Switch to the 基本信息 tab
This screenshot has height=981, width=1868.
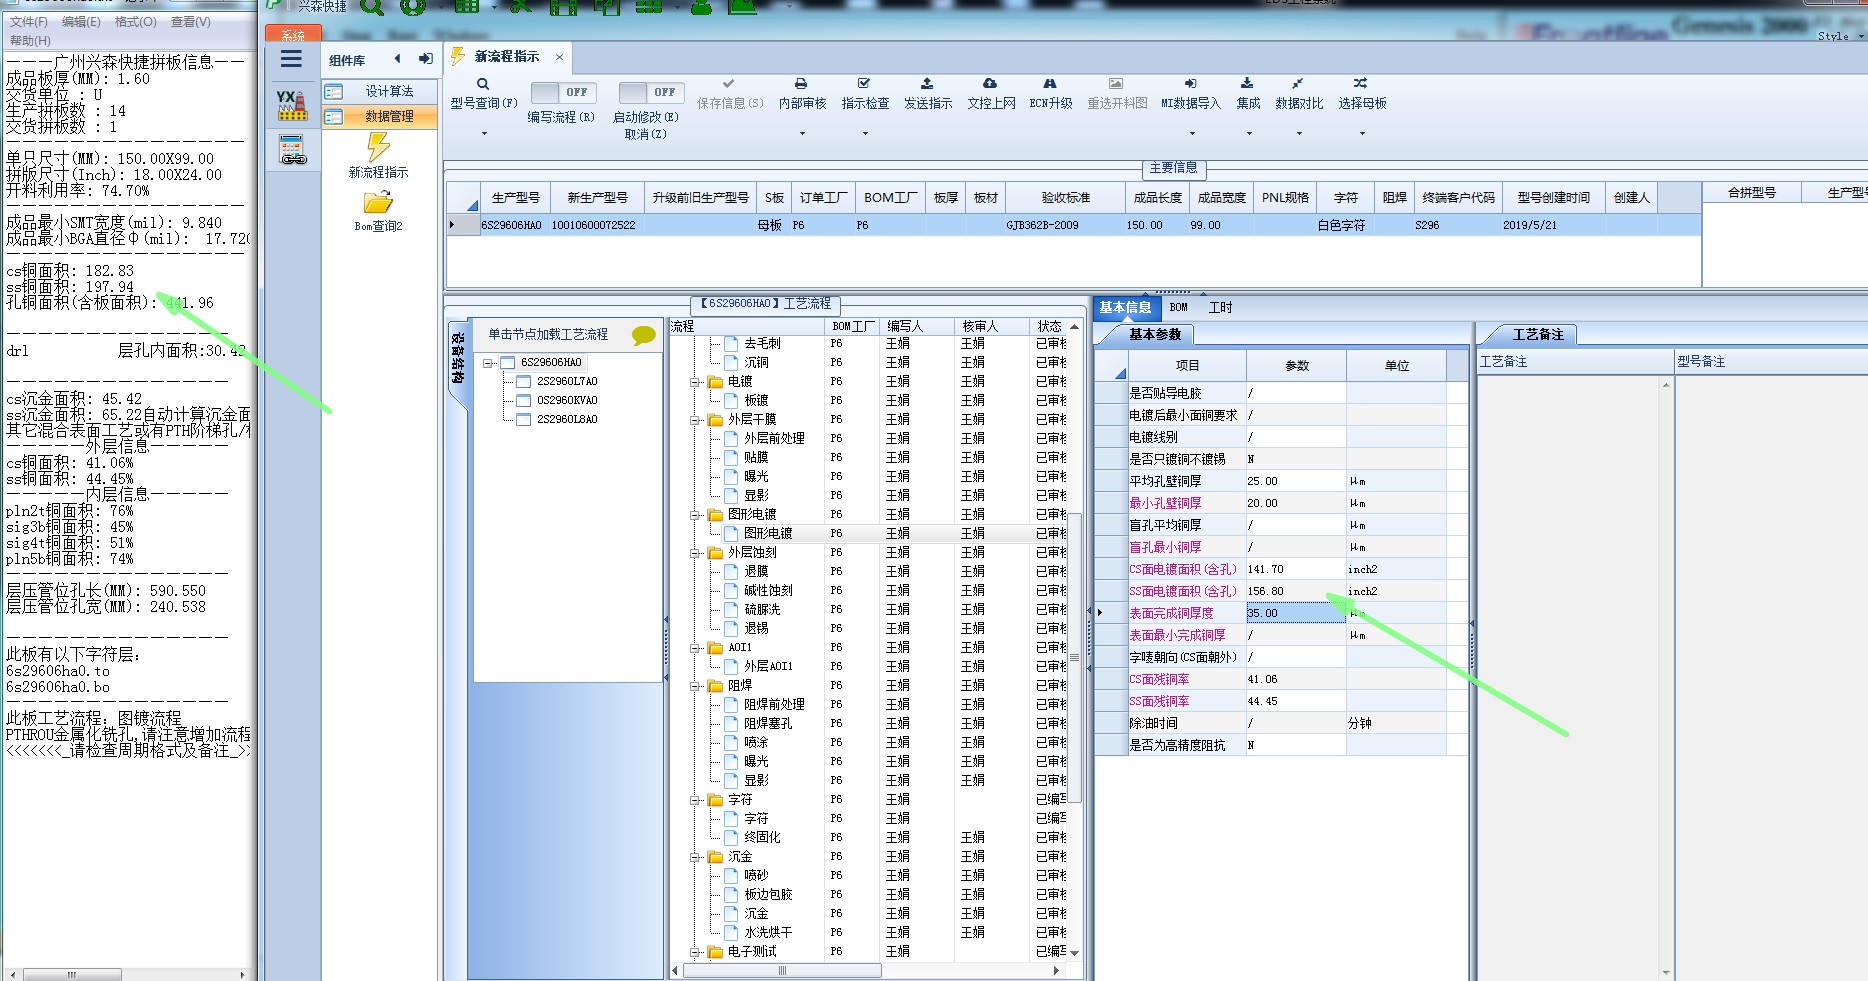tap(1125, 308)
